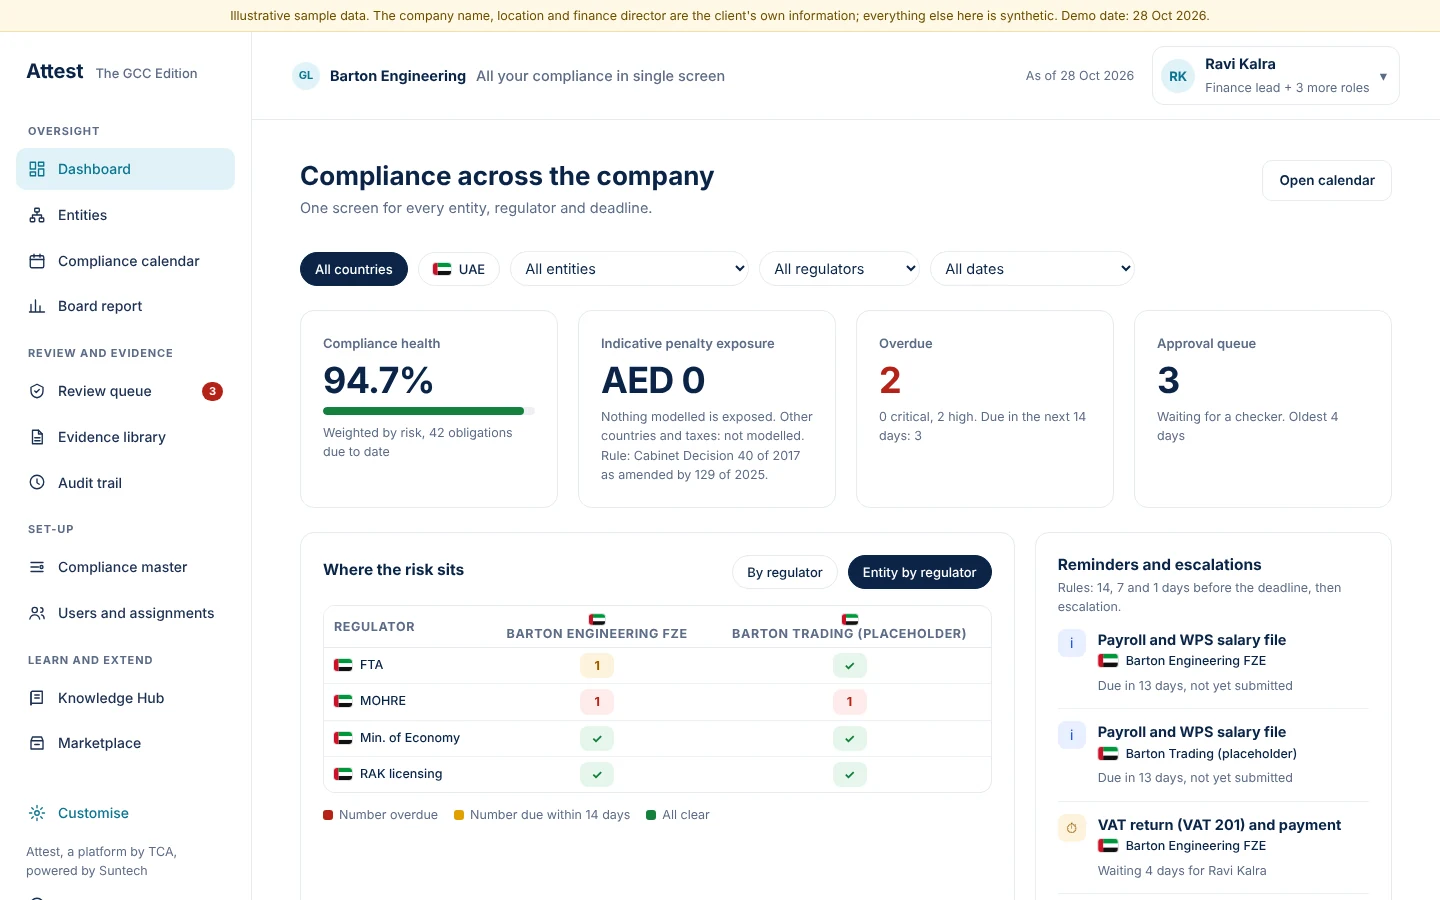
Task: Click the Review queue shield icon
Action: (x=37, y=391)
